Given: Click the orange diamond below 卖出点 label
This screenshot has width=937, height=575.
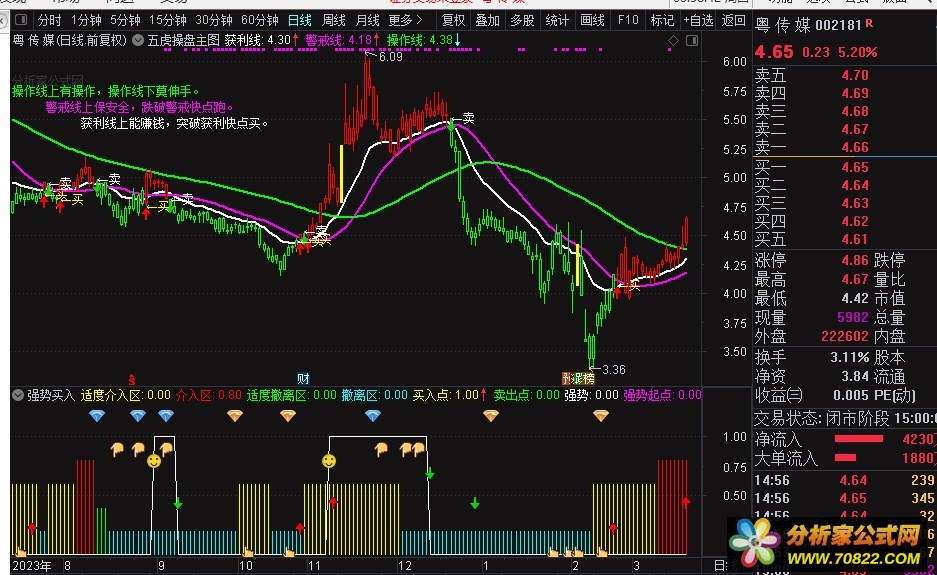Looking at the screenshot, I should [x=491, y=415].
